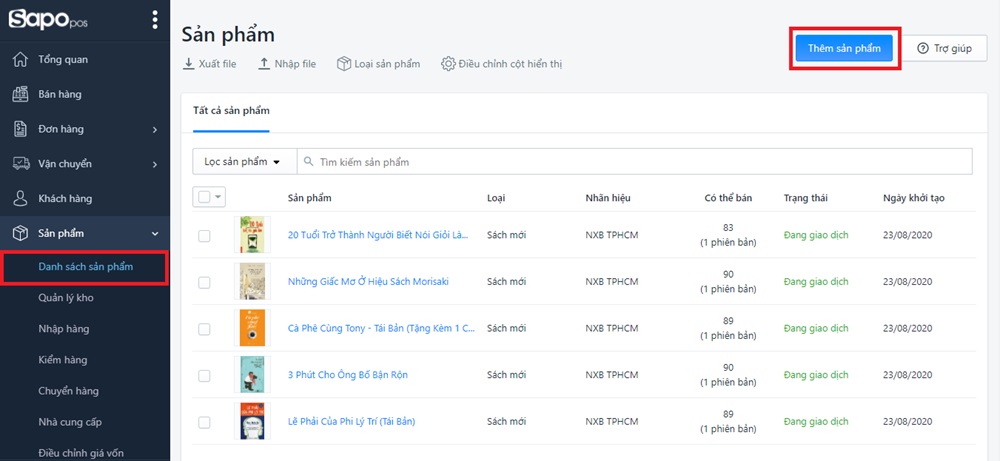Image resolution: width=1000 pixels, height=461 pixels.
Task: Check the box for Những Giấc Mơ Ở Hiệu Sách Morisaki
Action: point(204,282)
